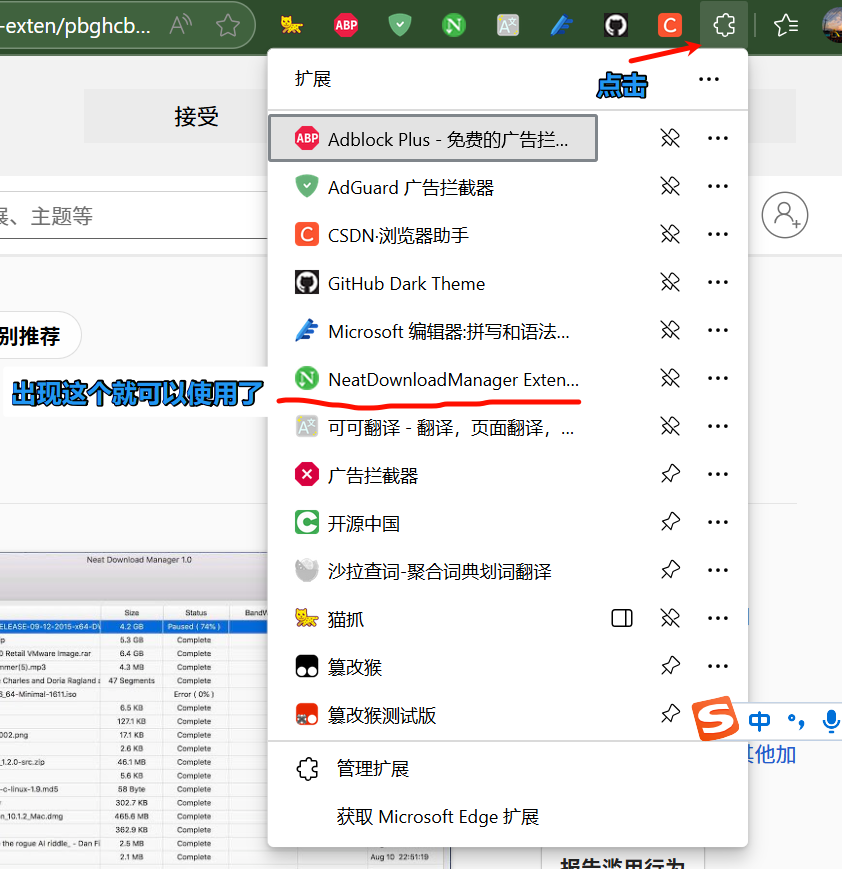Select 篡改猴测试版 extension entry
The width and height of the screenshot is (842, 869).
[433, 715]
